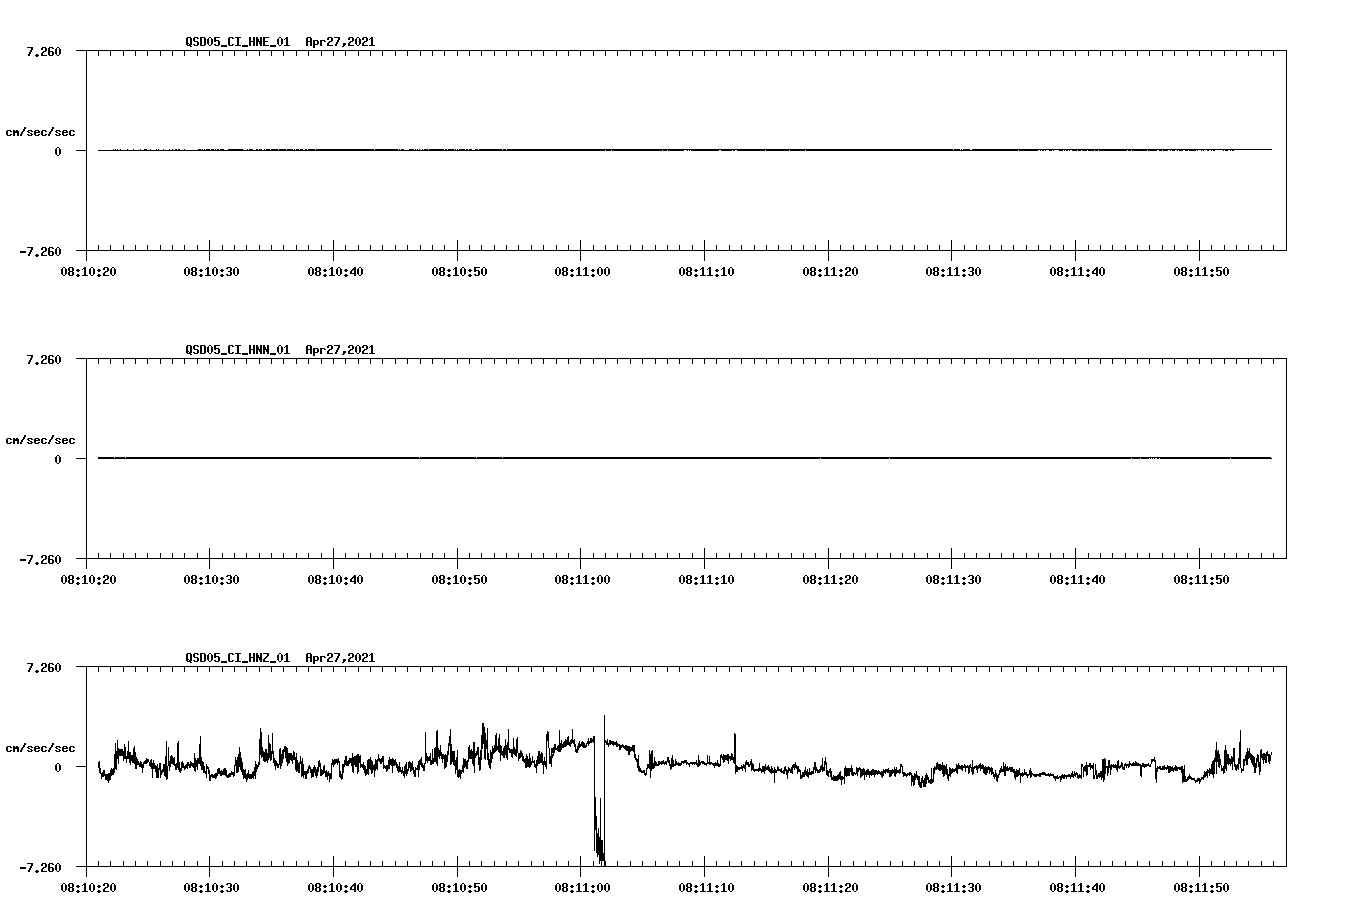Click the Apr27,2021 date on the HNE plot
The width and height of the screenshot is (1358, 924).
pyautogui.click(x=340, y=43)
